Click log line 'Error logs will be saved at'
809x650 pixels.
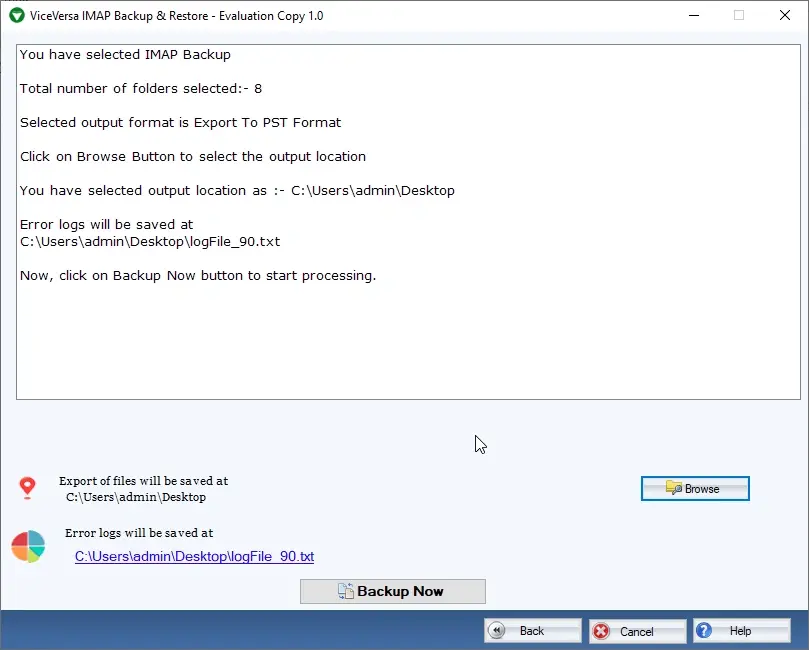[x=106, y=225]
